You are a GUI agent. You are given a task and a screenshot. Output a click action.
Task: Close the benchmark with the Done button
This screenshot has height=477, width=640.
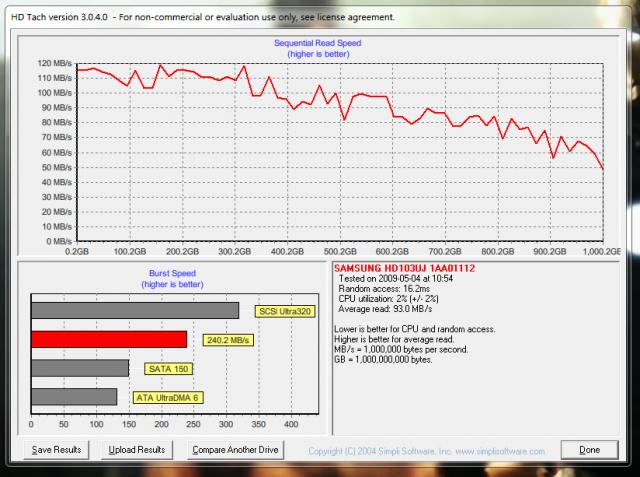(x=588, y=450)
